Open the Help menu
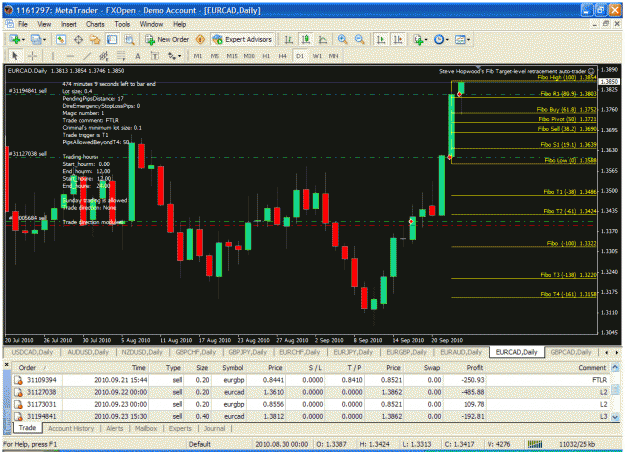 pyautogui.click(x=179, y=24)
